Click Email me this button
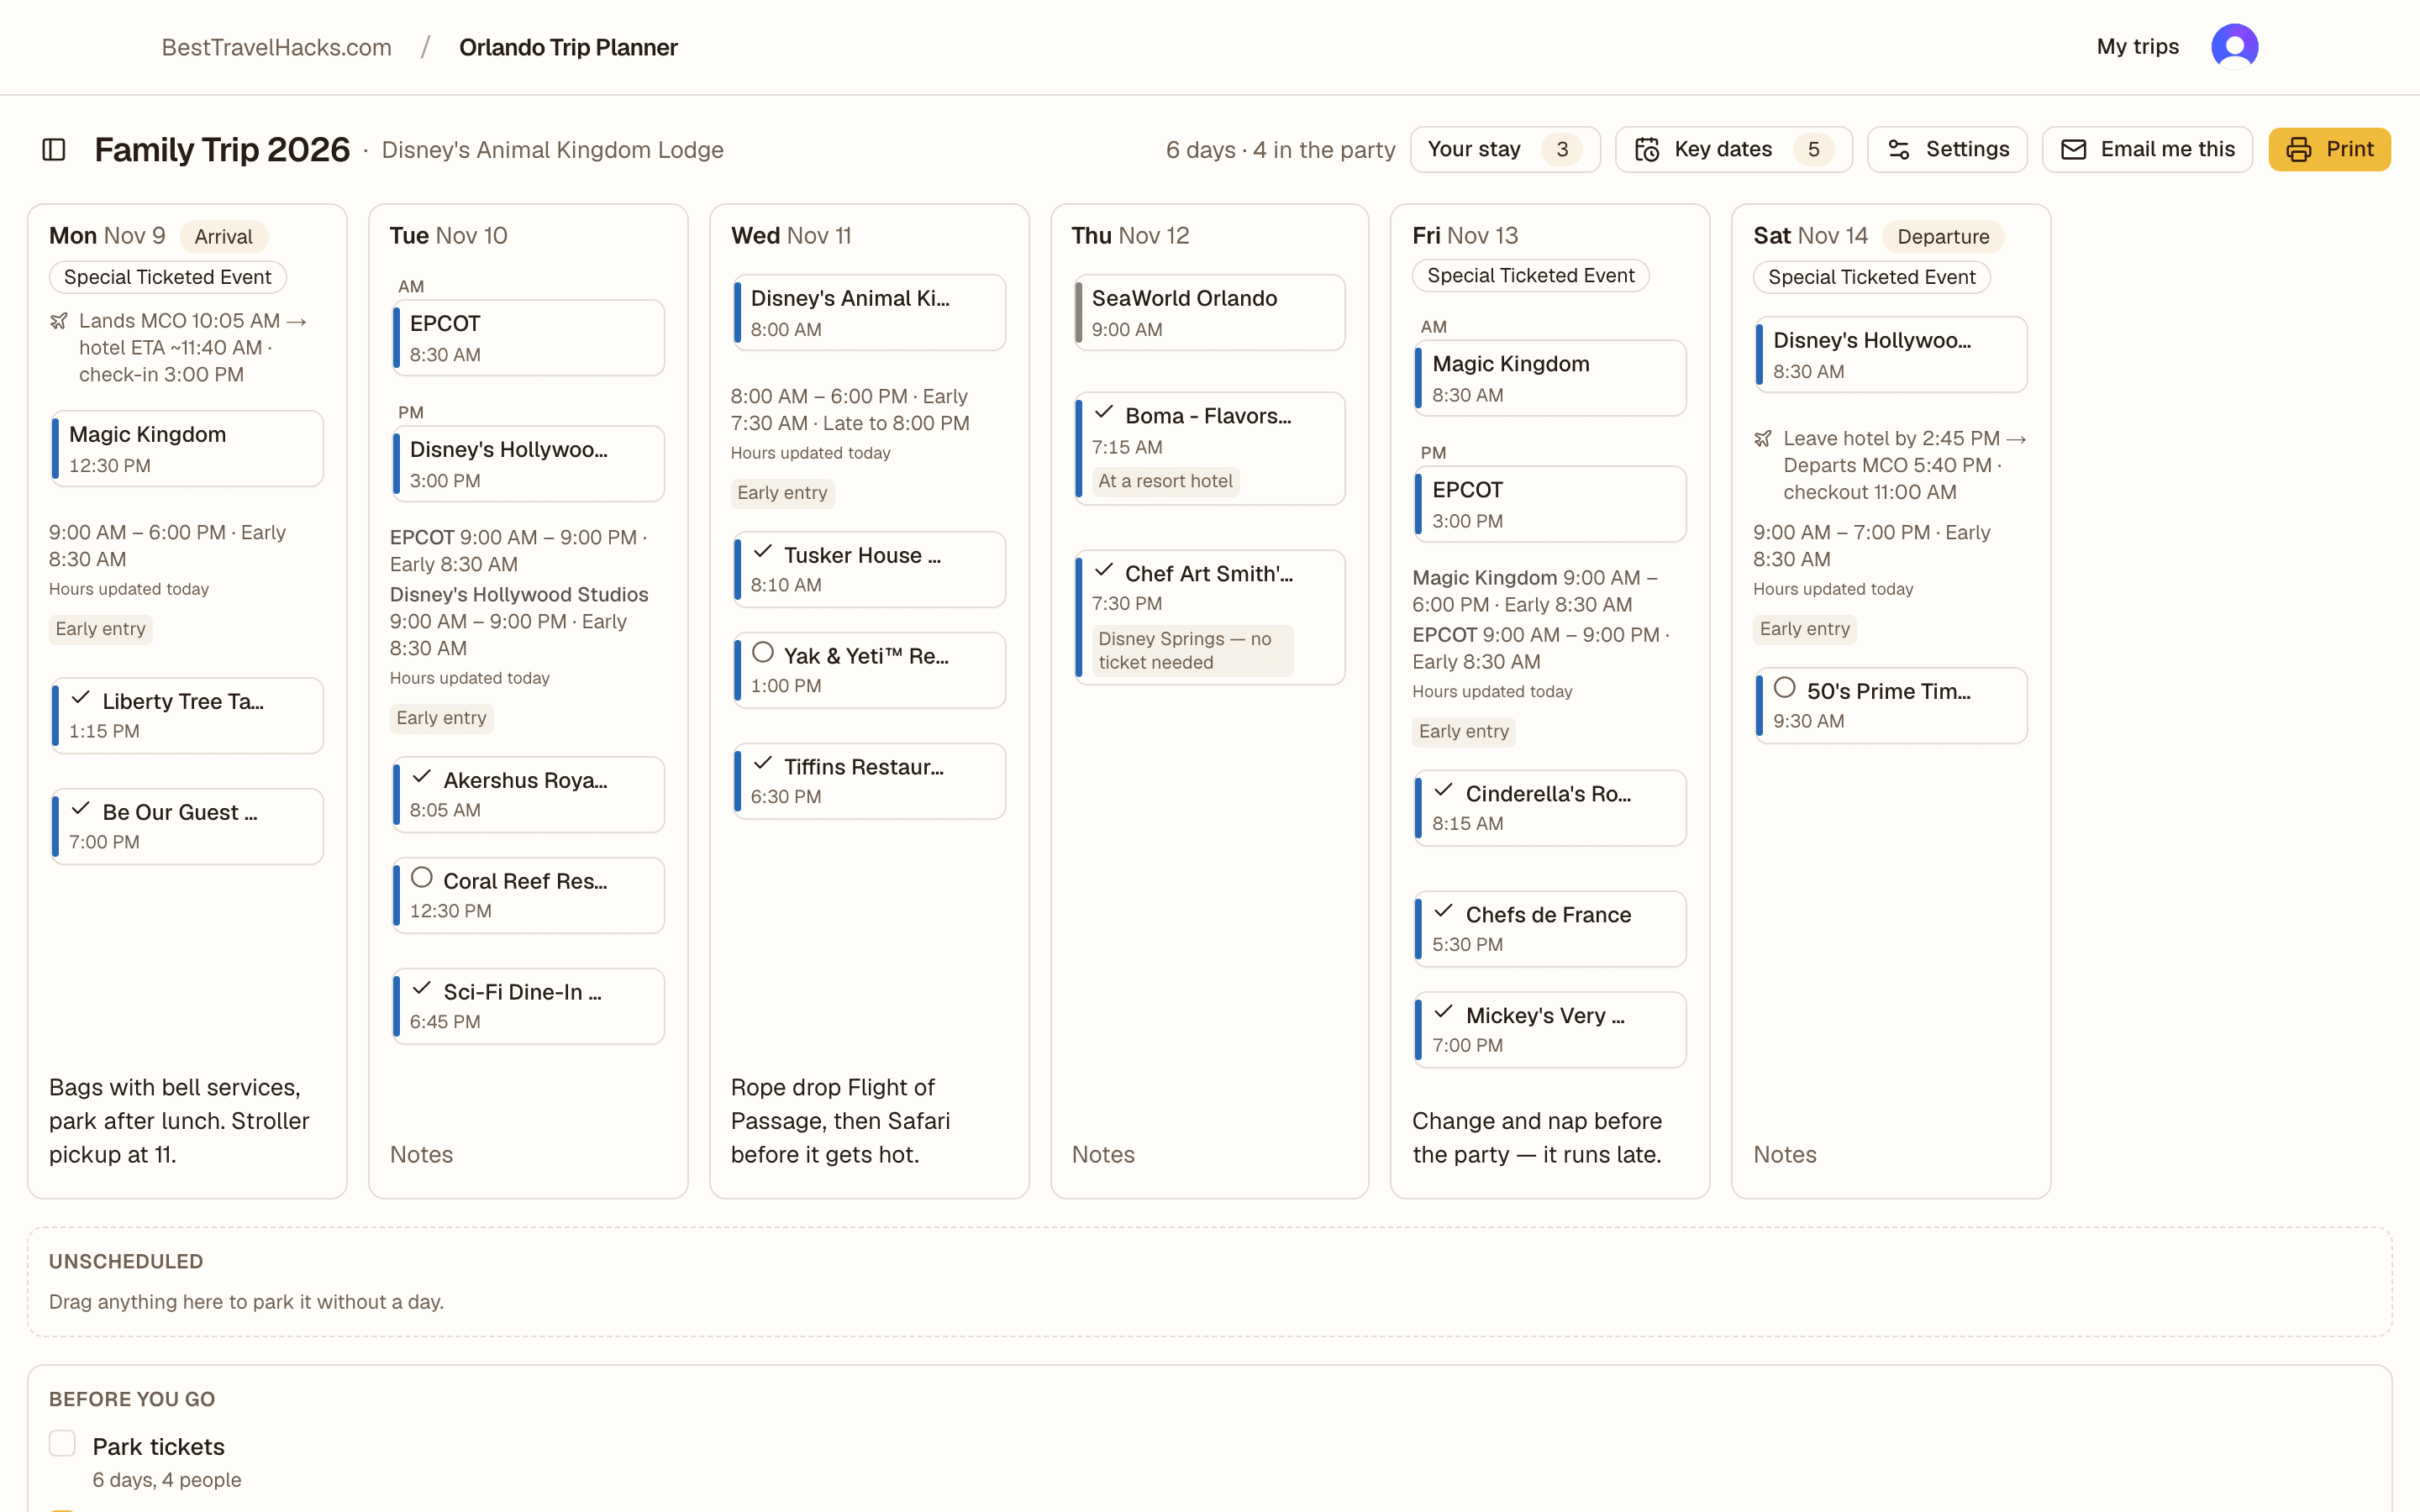The height and width of the screenshot is (1512, 2420). [2147, 150]
